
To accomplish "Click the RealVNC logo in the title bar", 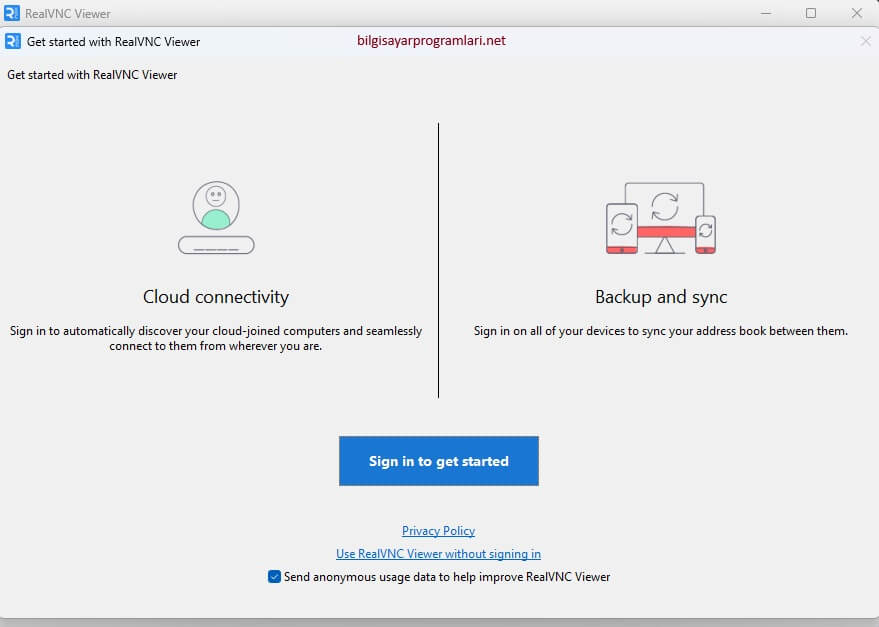I will click(x=12, y=13).
